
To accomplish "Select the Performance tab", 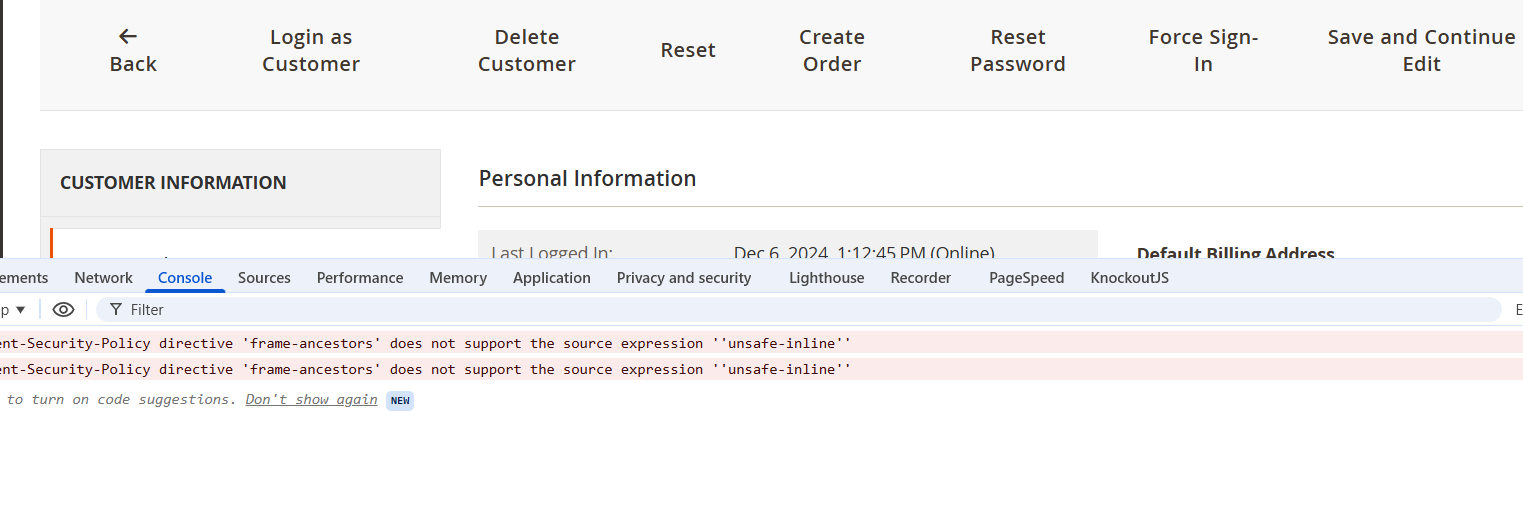I will (x=360, y=278).
